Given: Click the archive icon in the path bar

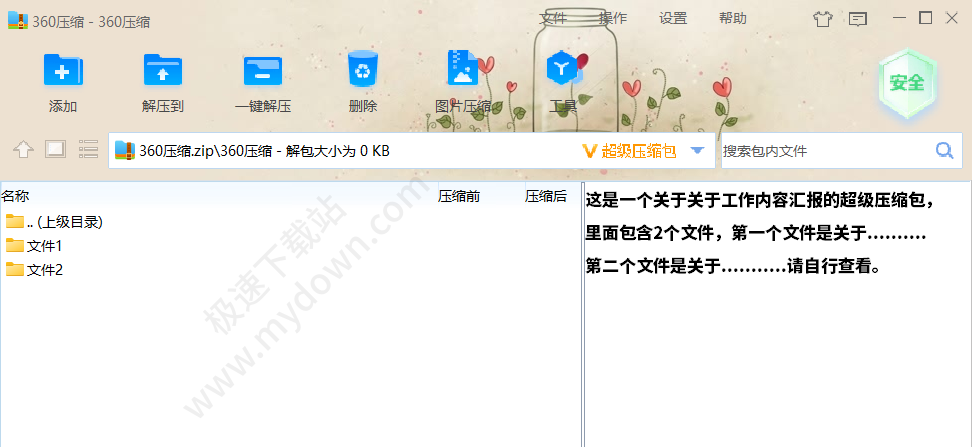Looking at the screenshot, I should point(125,150).
